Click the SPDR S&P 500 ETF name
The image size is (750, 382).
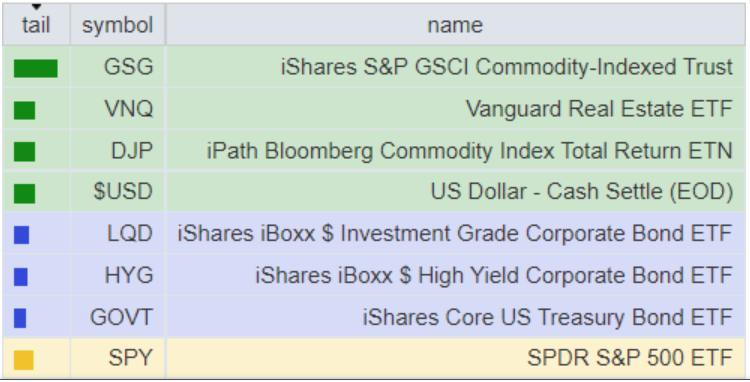point(630,357)
